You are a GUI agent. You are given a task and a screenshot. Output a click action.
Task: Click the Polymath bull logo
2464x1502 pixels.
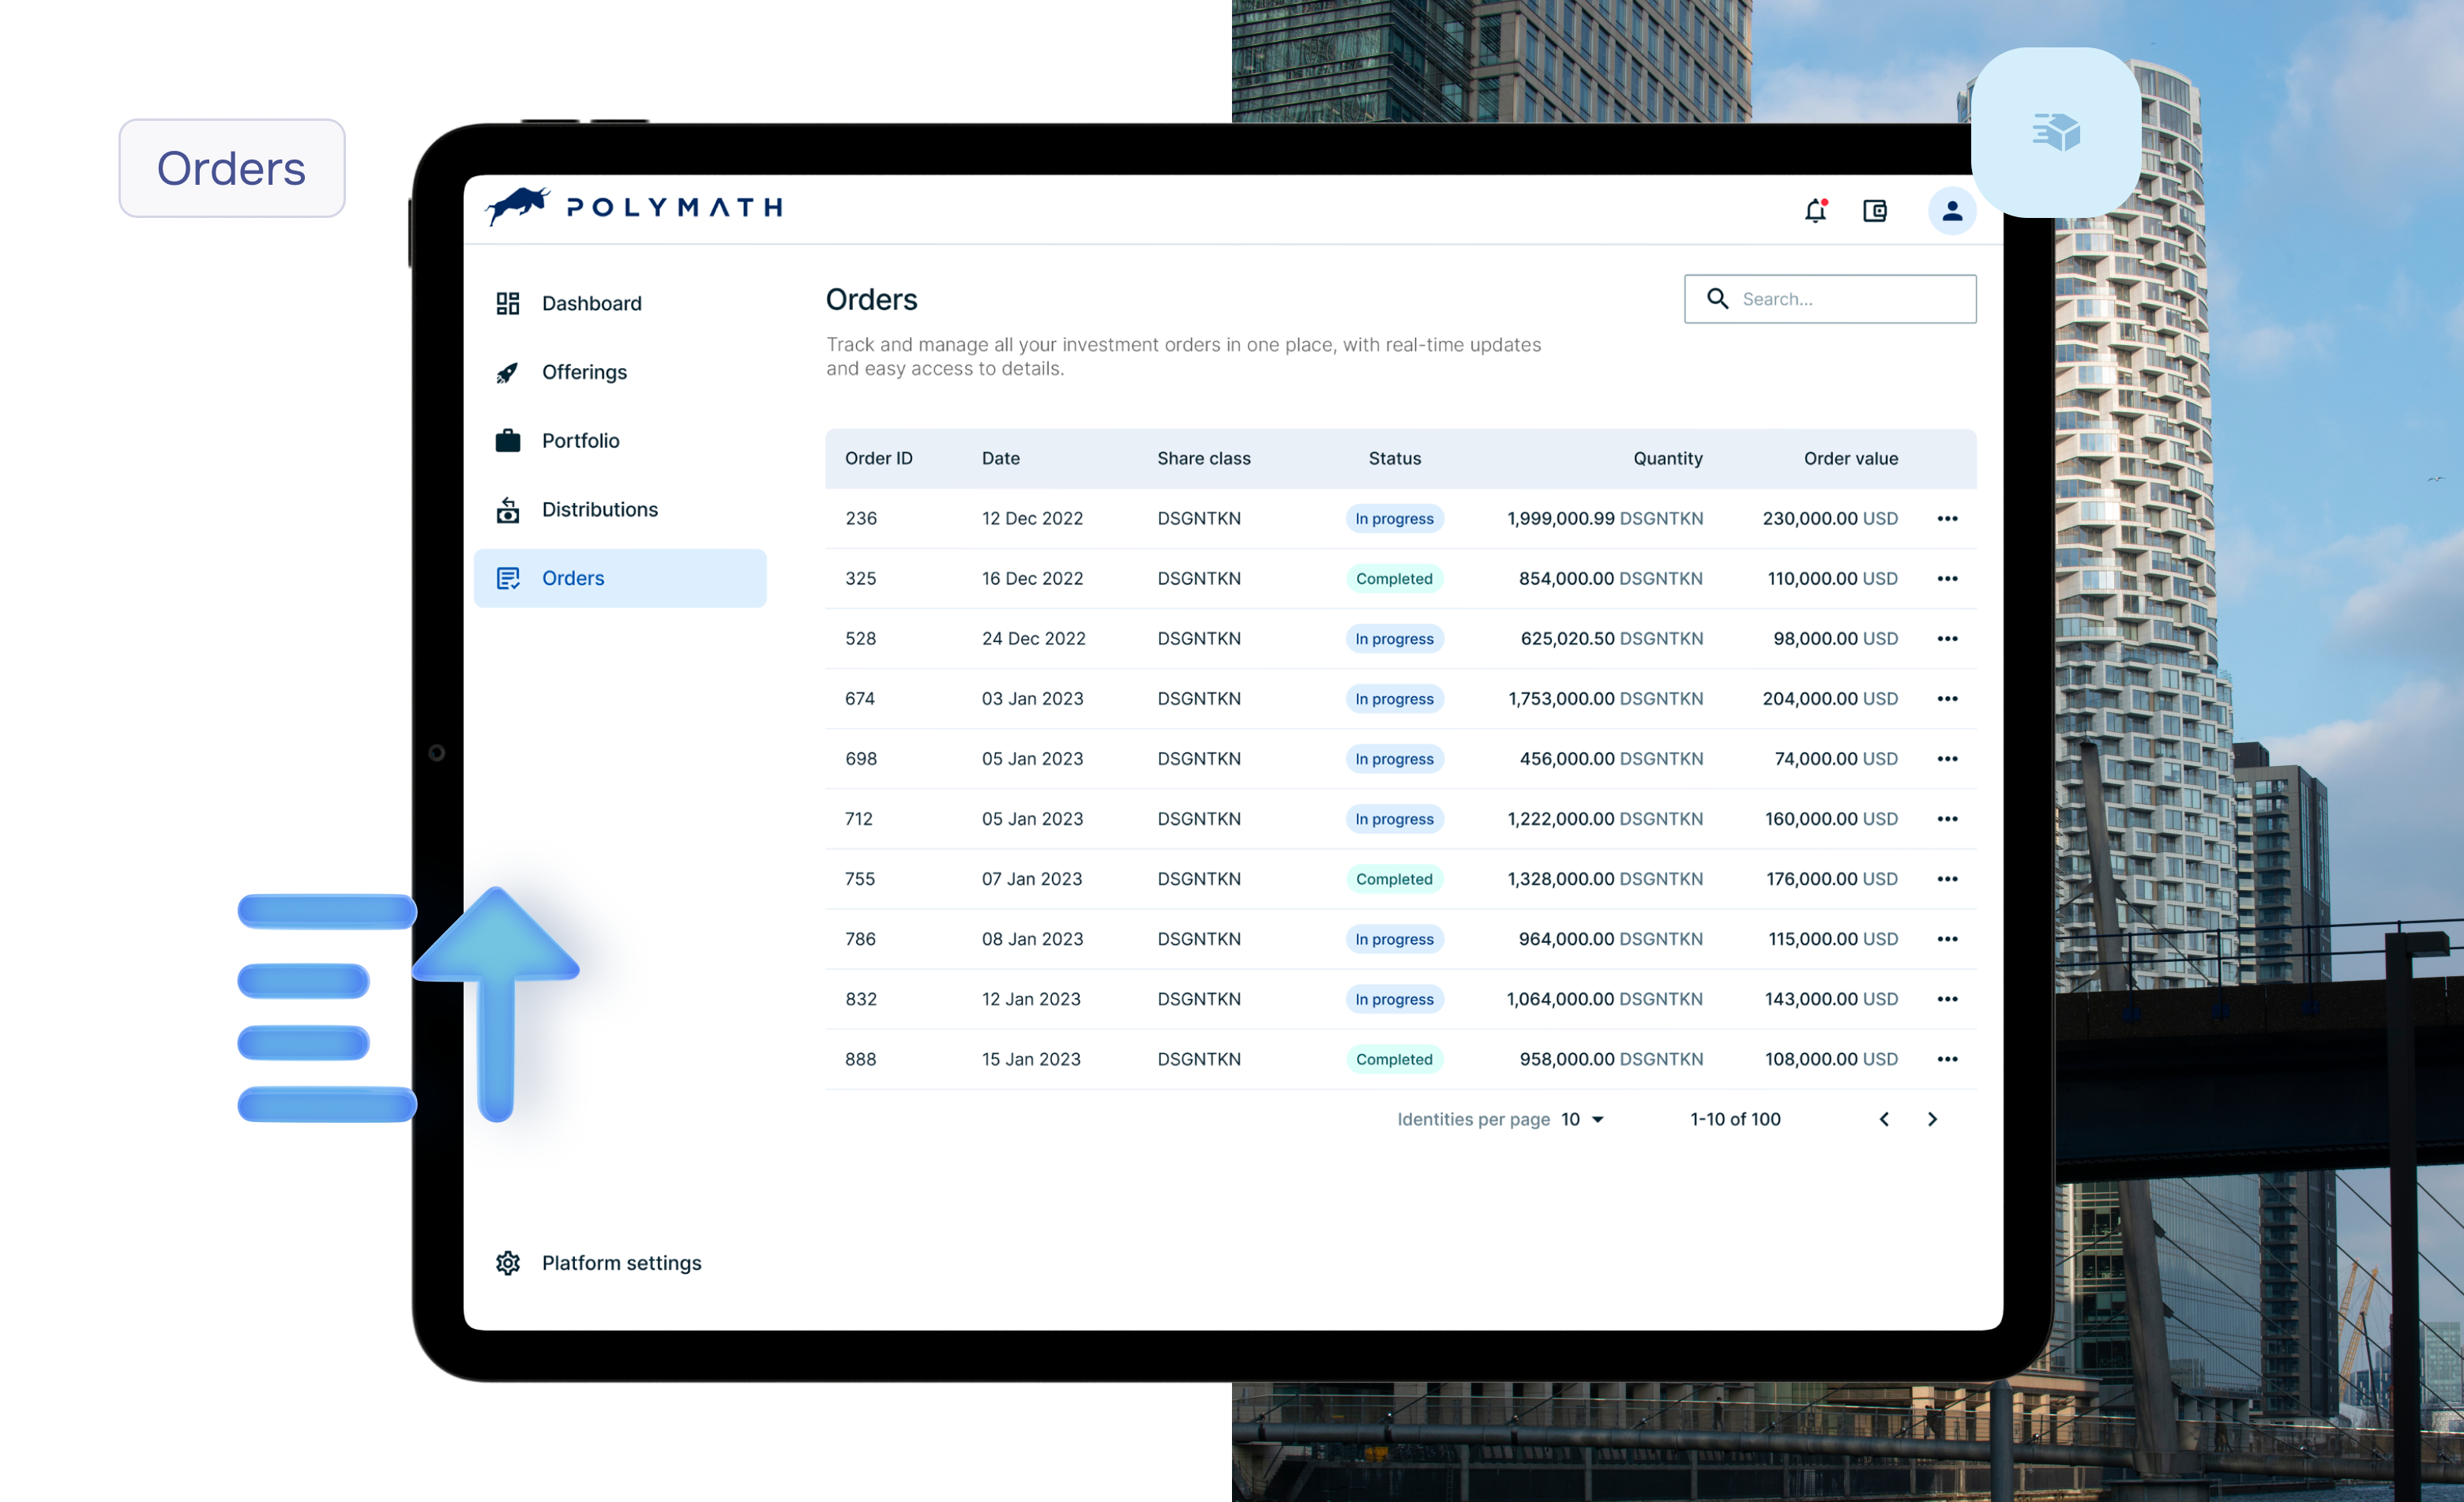tap(517, 205)
